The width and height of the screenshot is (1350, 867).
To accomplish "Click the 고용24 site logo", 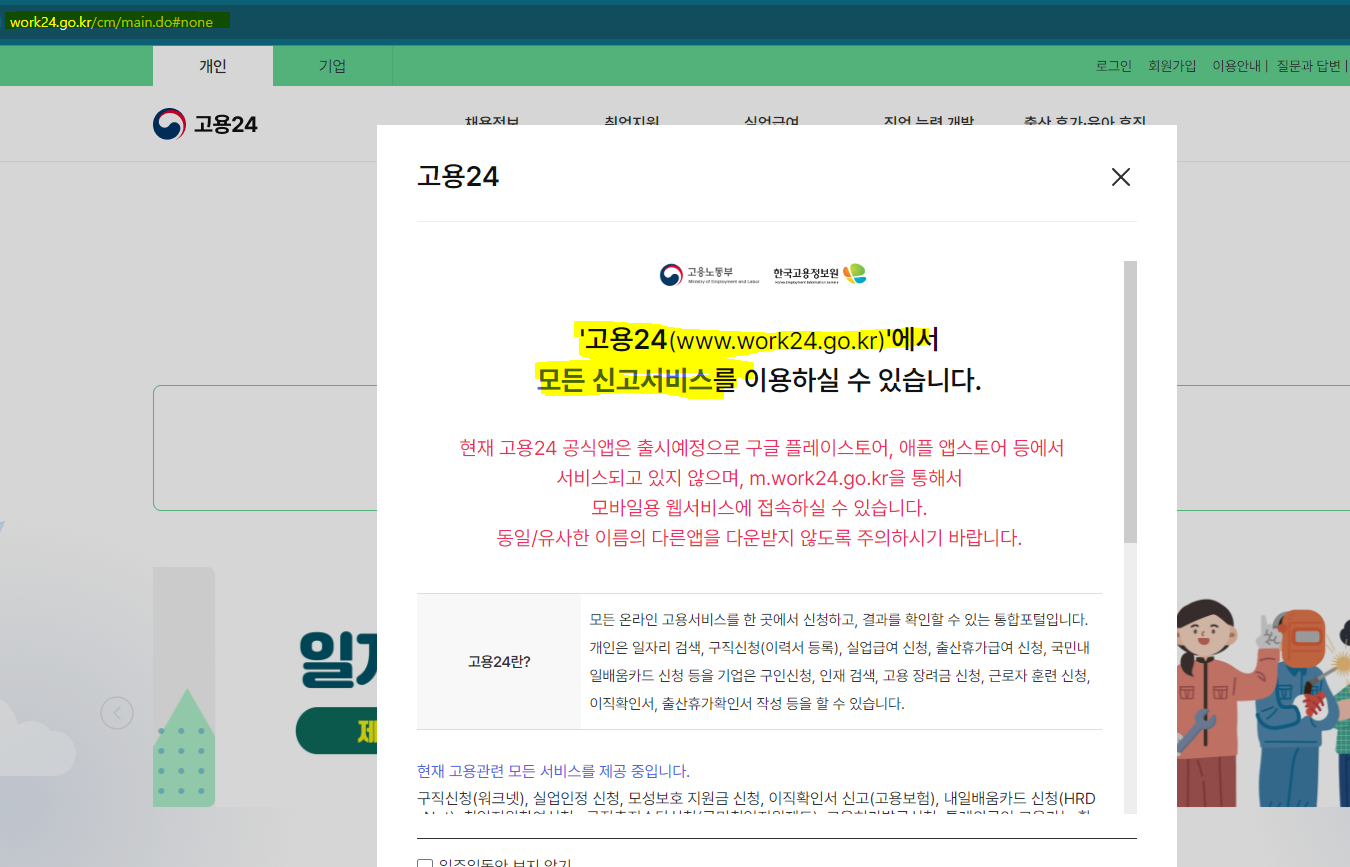I will point(206,124).
